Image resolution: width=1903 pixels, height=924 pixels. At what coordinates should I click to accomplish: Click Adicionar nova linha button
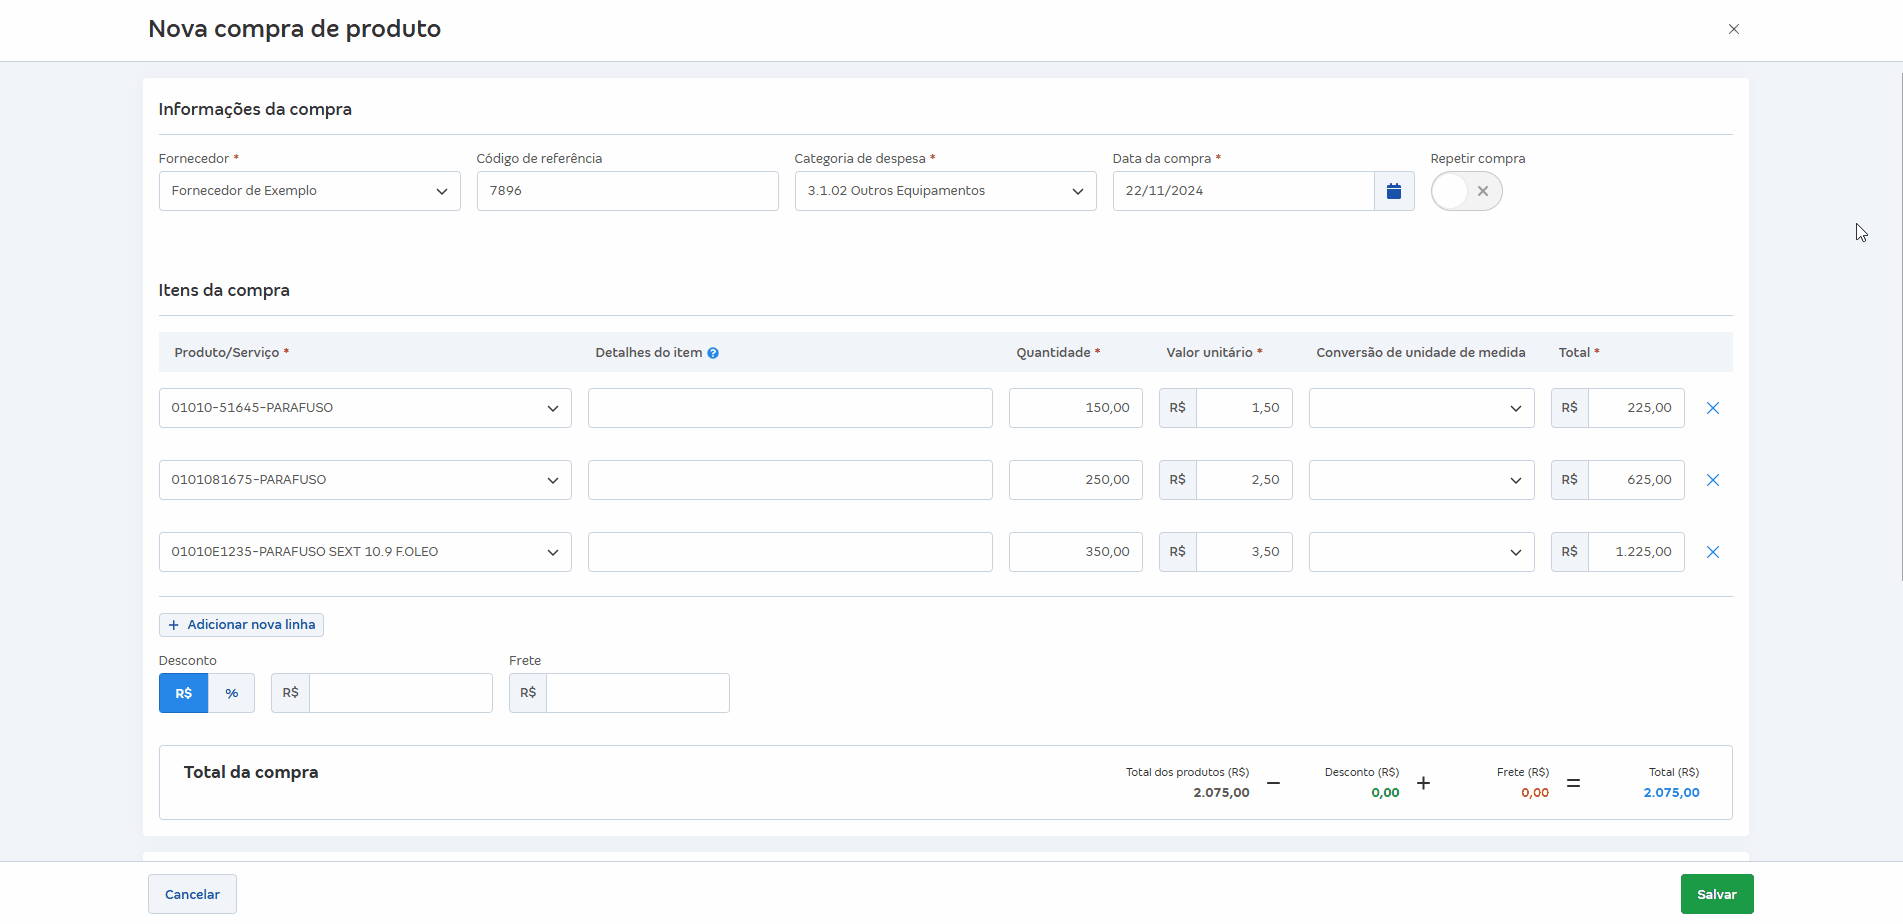241,625
